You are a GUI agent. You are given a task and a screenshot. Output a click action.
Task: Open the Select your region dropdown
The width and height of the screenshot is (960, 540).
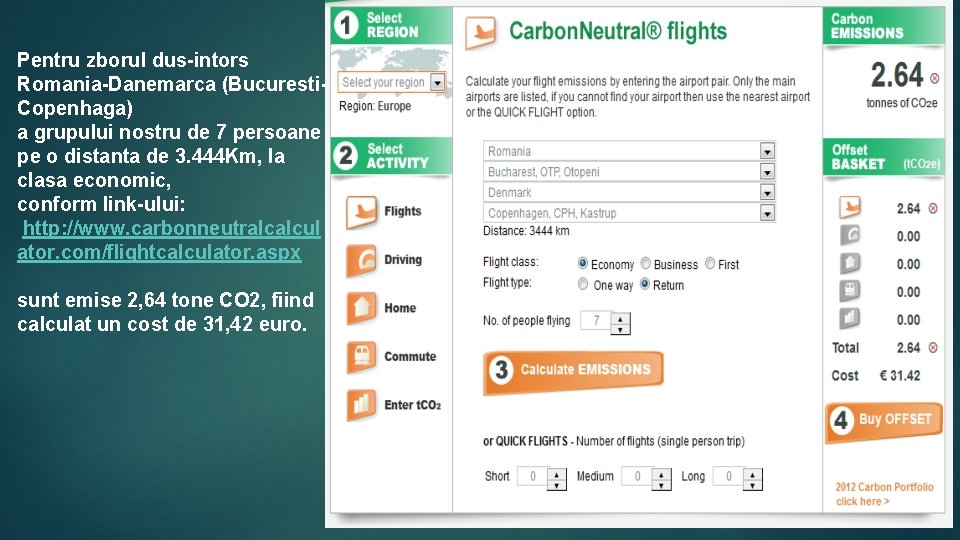pos(437,82)
